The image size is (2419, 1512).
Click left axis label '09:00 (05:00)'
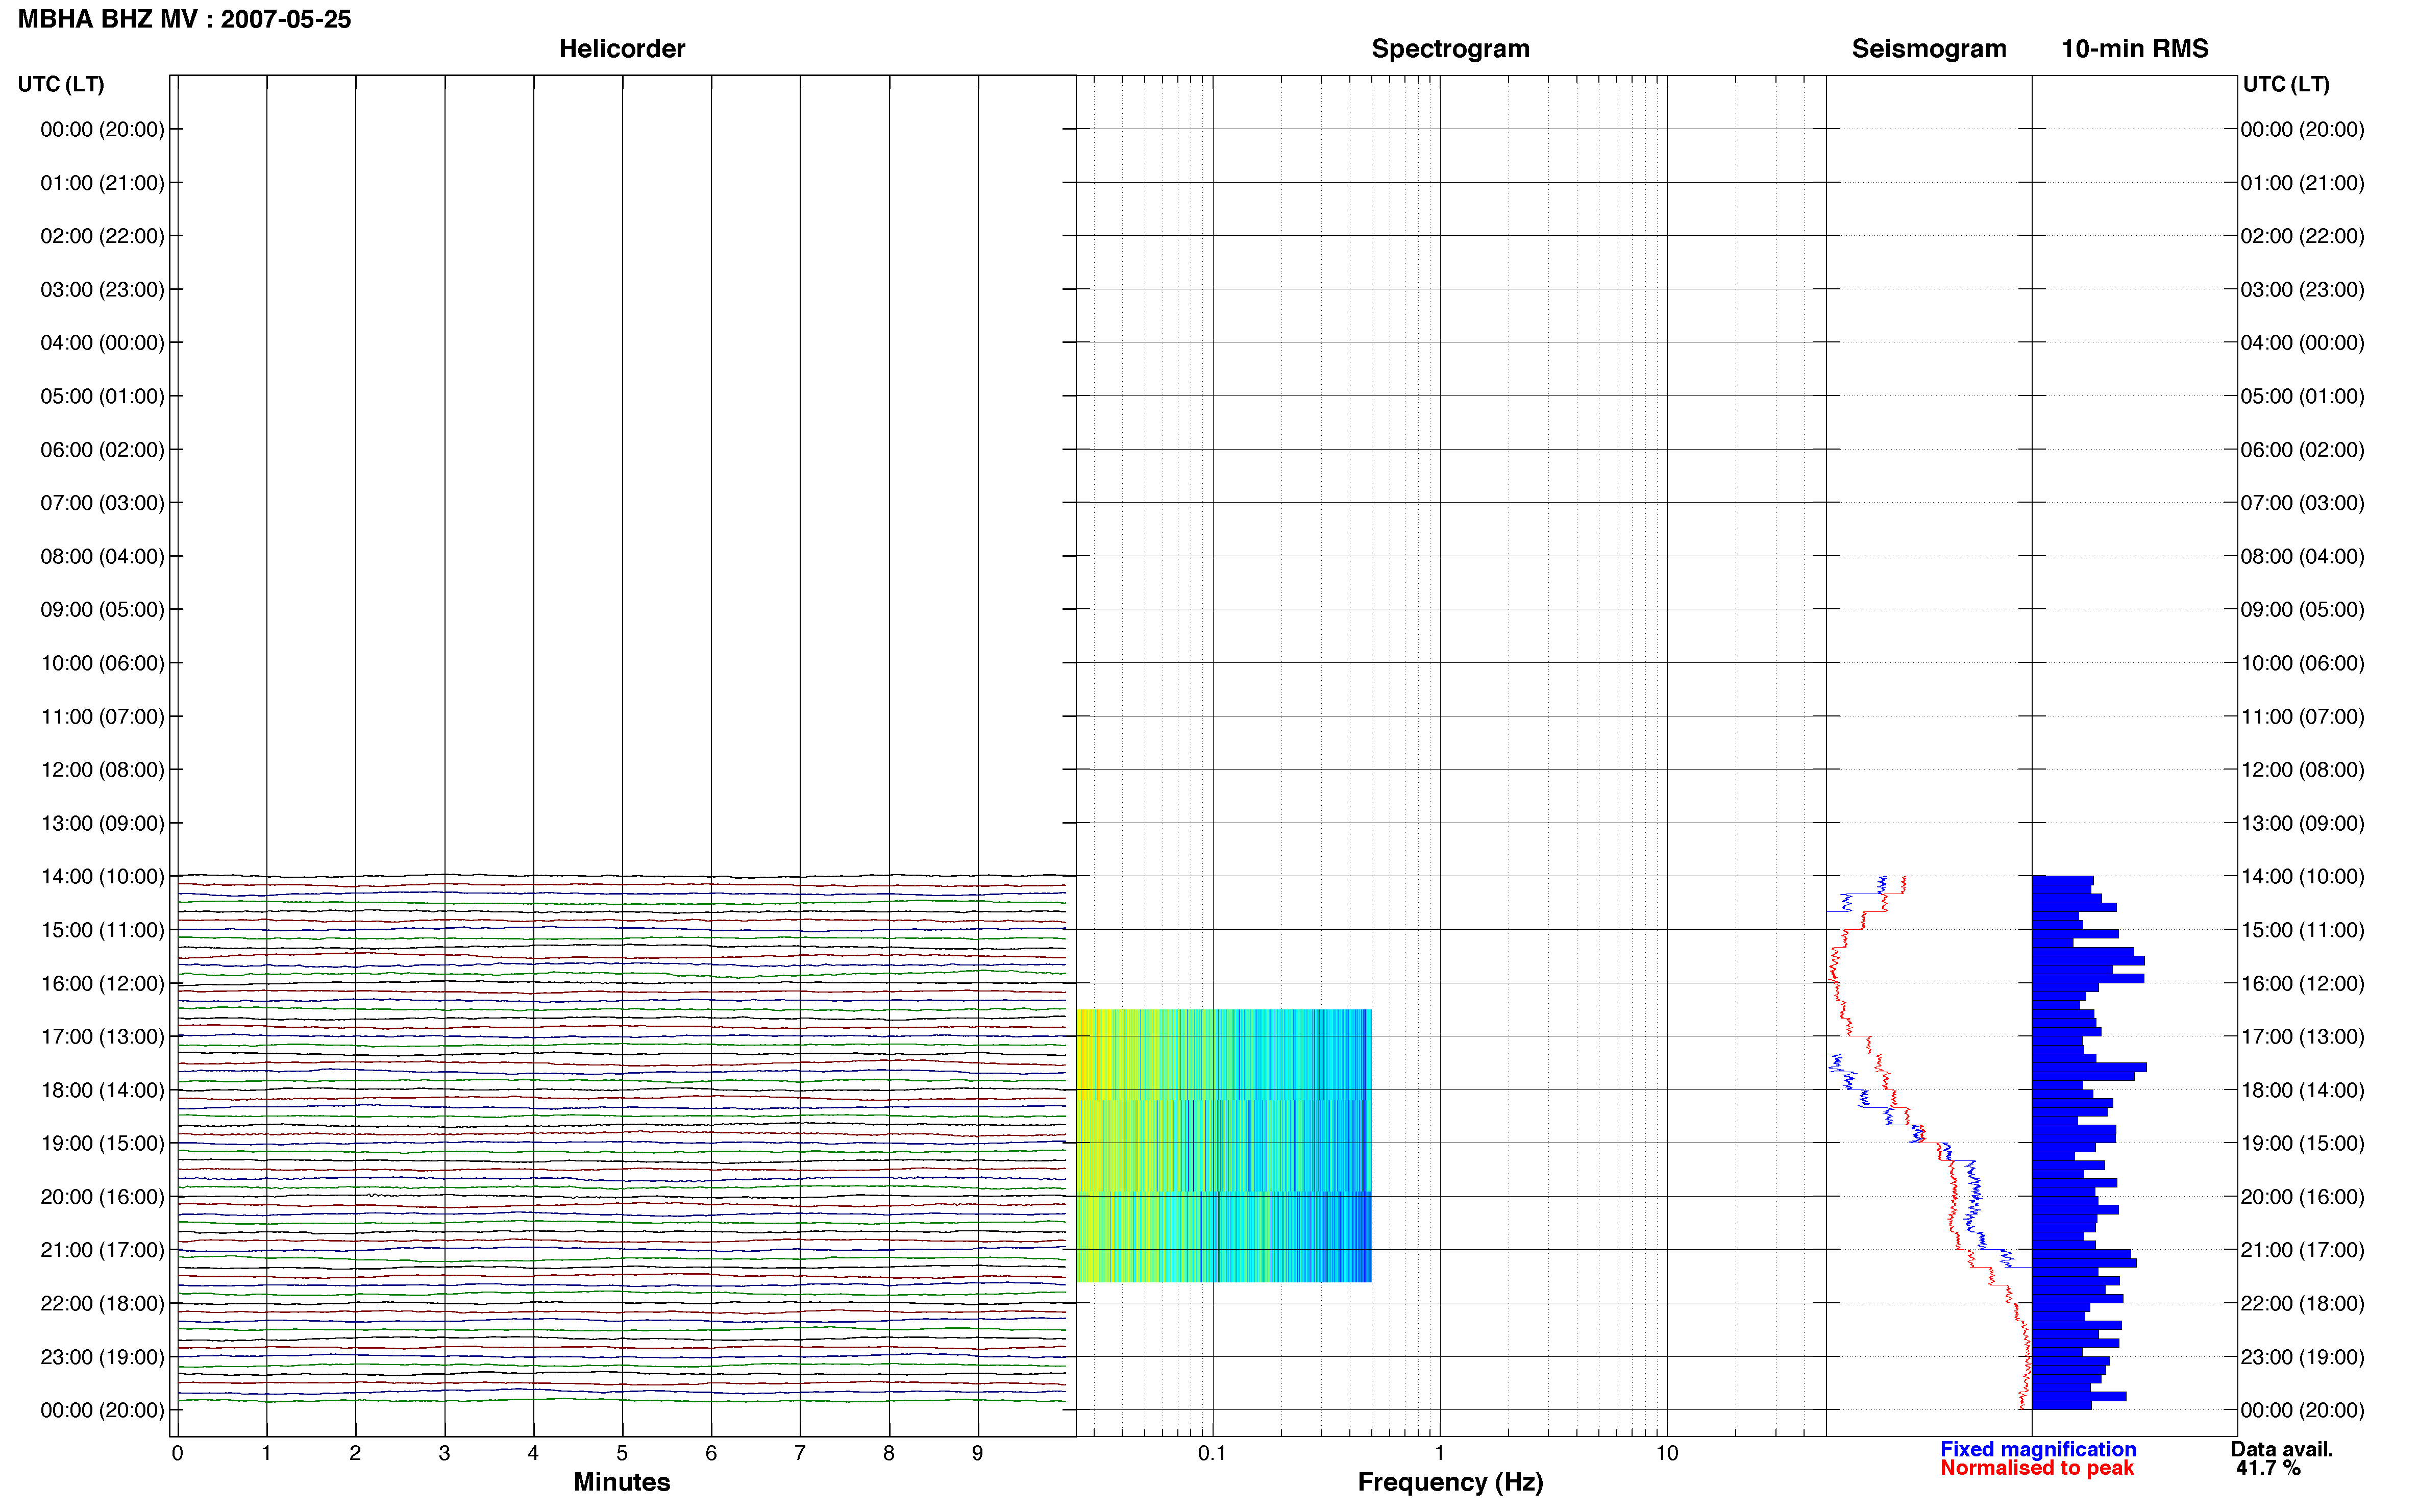102,609
